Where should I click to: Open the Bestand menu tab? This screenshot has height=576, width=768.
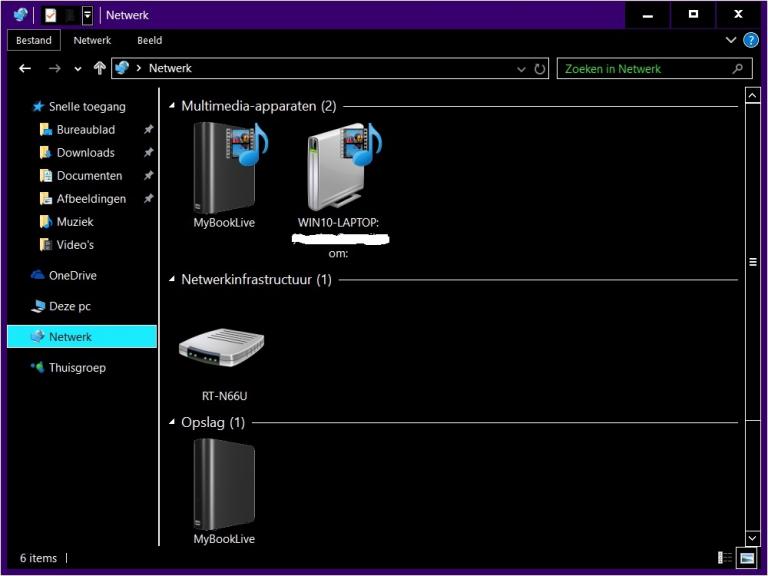pos(34,40)
